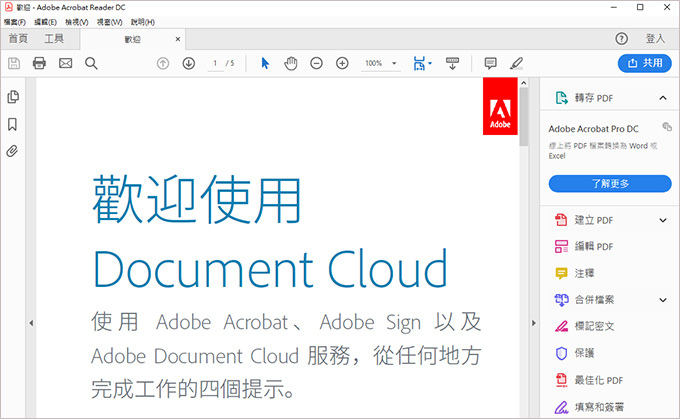This screenshot has width=680, height=419.
Task: Click the document vertical scrollbar thumb
Action: point(524,117)
